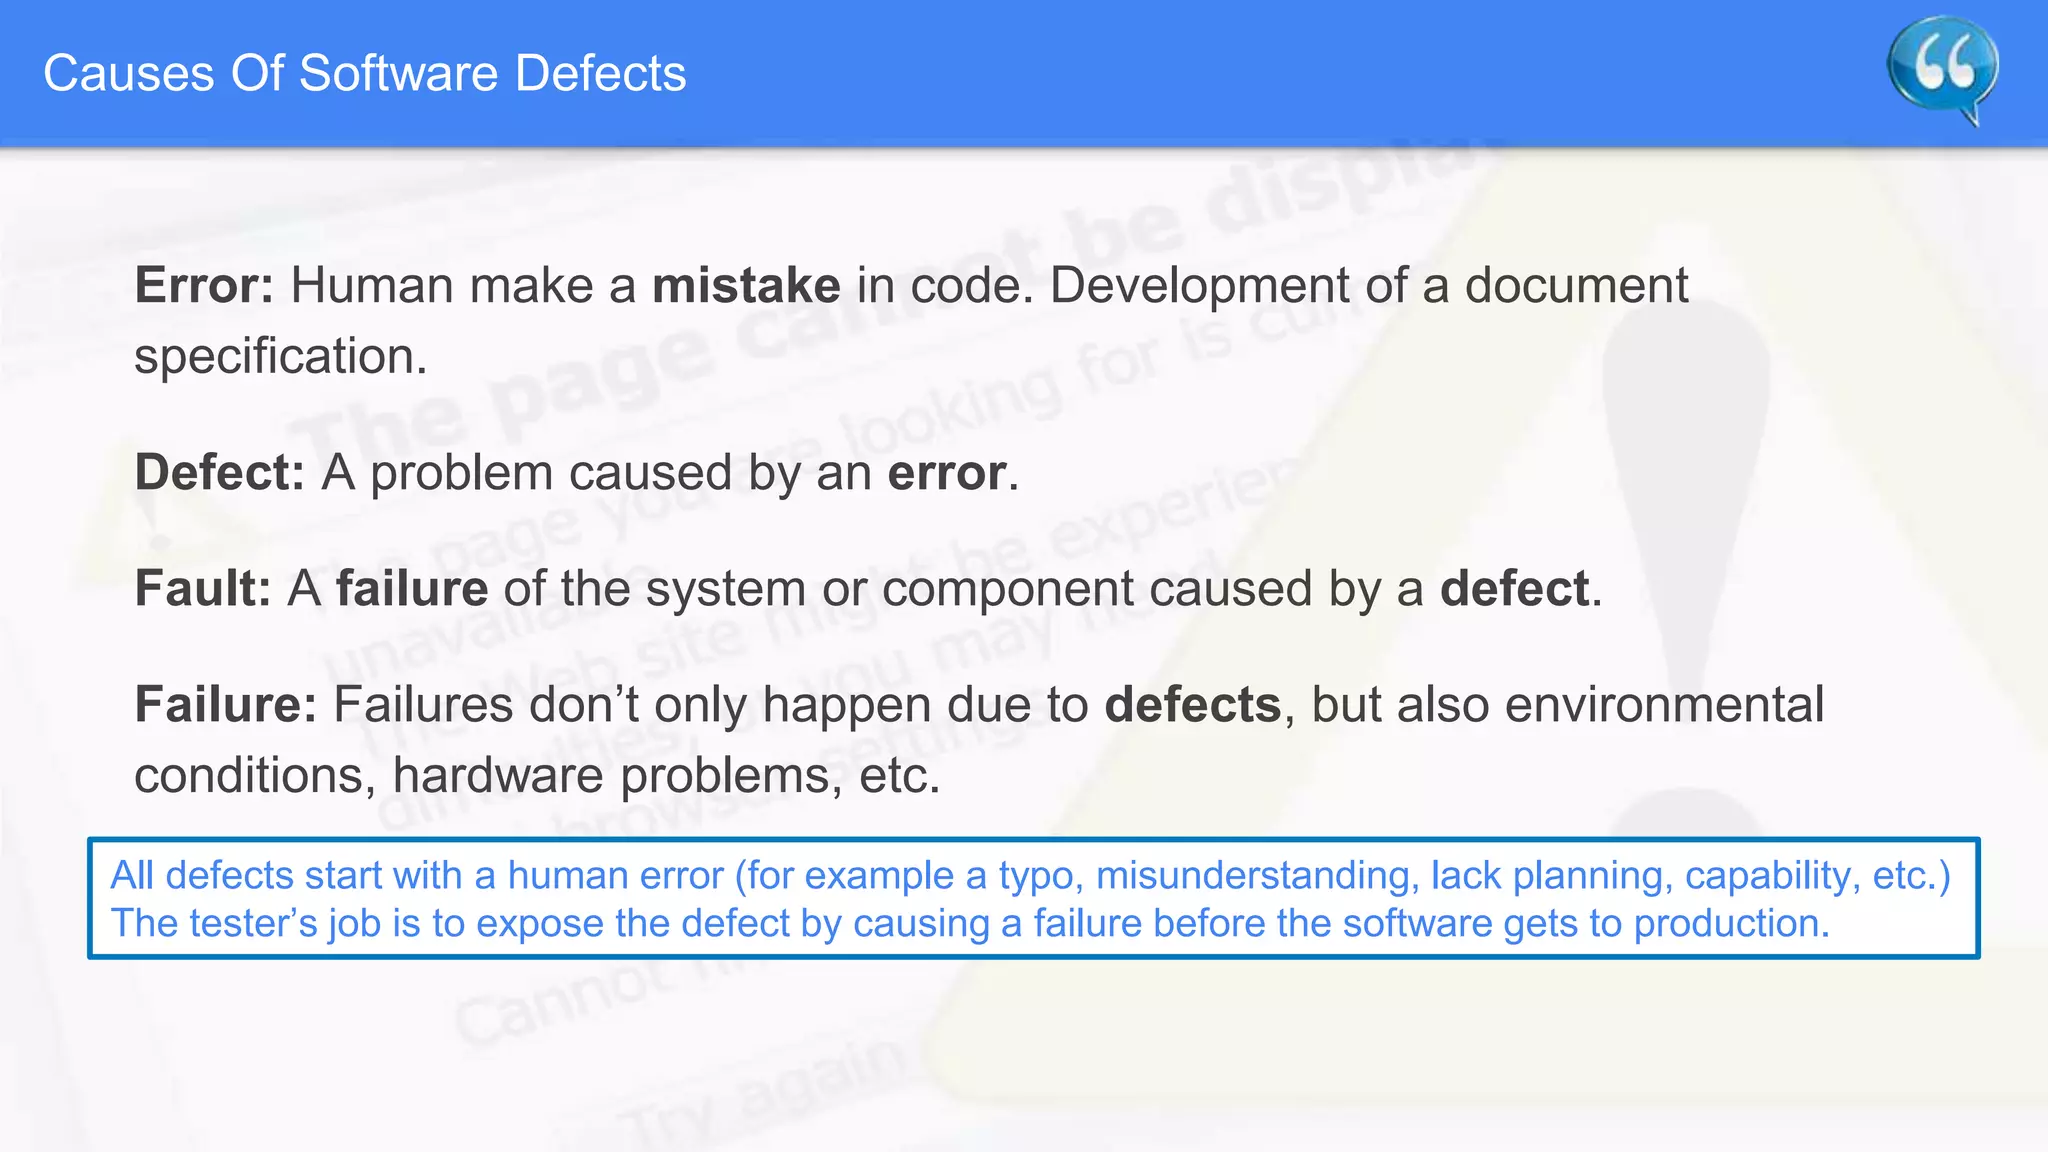Click the bold word "mistake"

746,286
